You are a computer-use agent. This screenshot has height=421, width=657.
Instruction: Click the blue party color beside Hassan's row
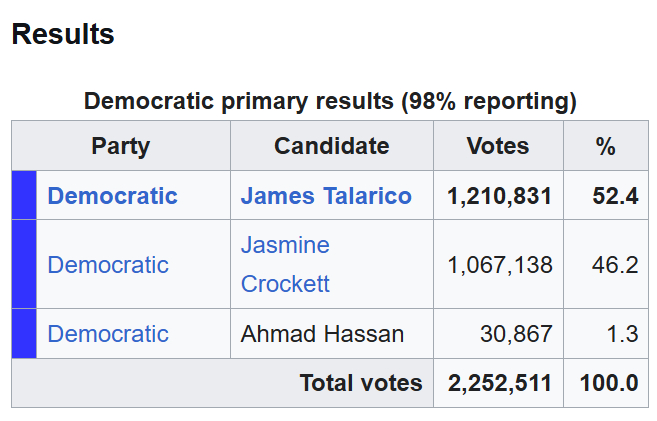pos(24,334)
